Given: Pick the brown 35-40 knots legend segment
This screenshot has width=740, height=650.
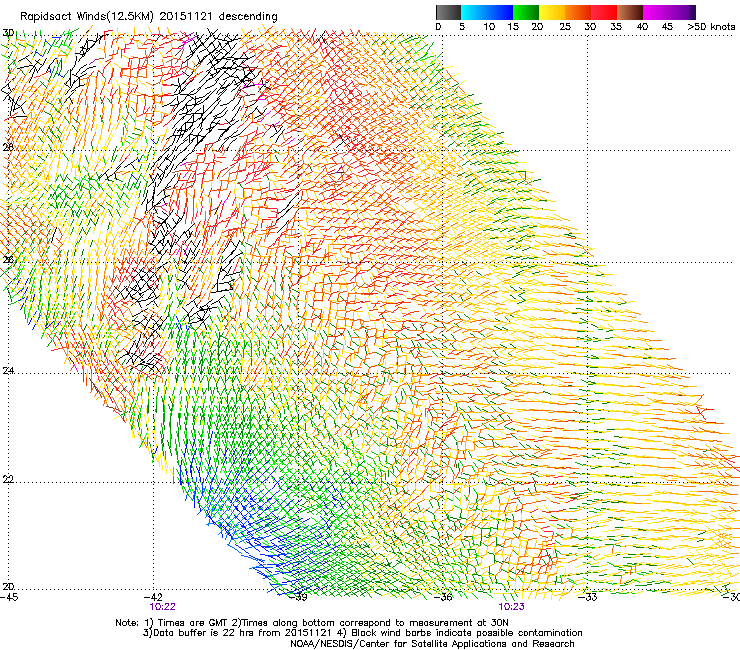Looking at the screenshot, I should 630,12.
